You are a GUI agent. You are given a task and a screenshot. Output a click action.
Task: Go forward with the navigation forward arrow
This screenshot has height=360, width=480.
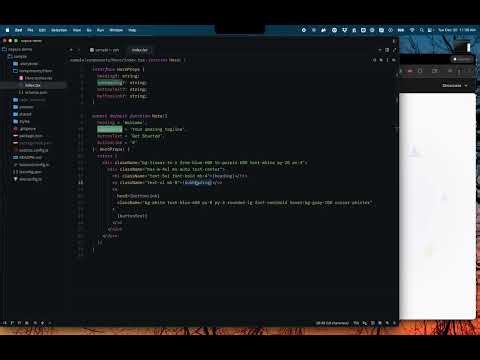pos(79,50)
